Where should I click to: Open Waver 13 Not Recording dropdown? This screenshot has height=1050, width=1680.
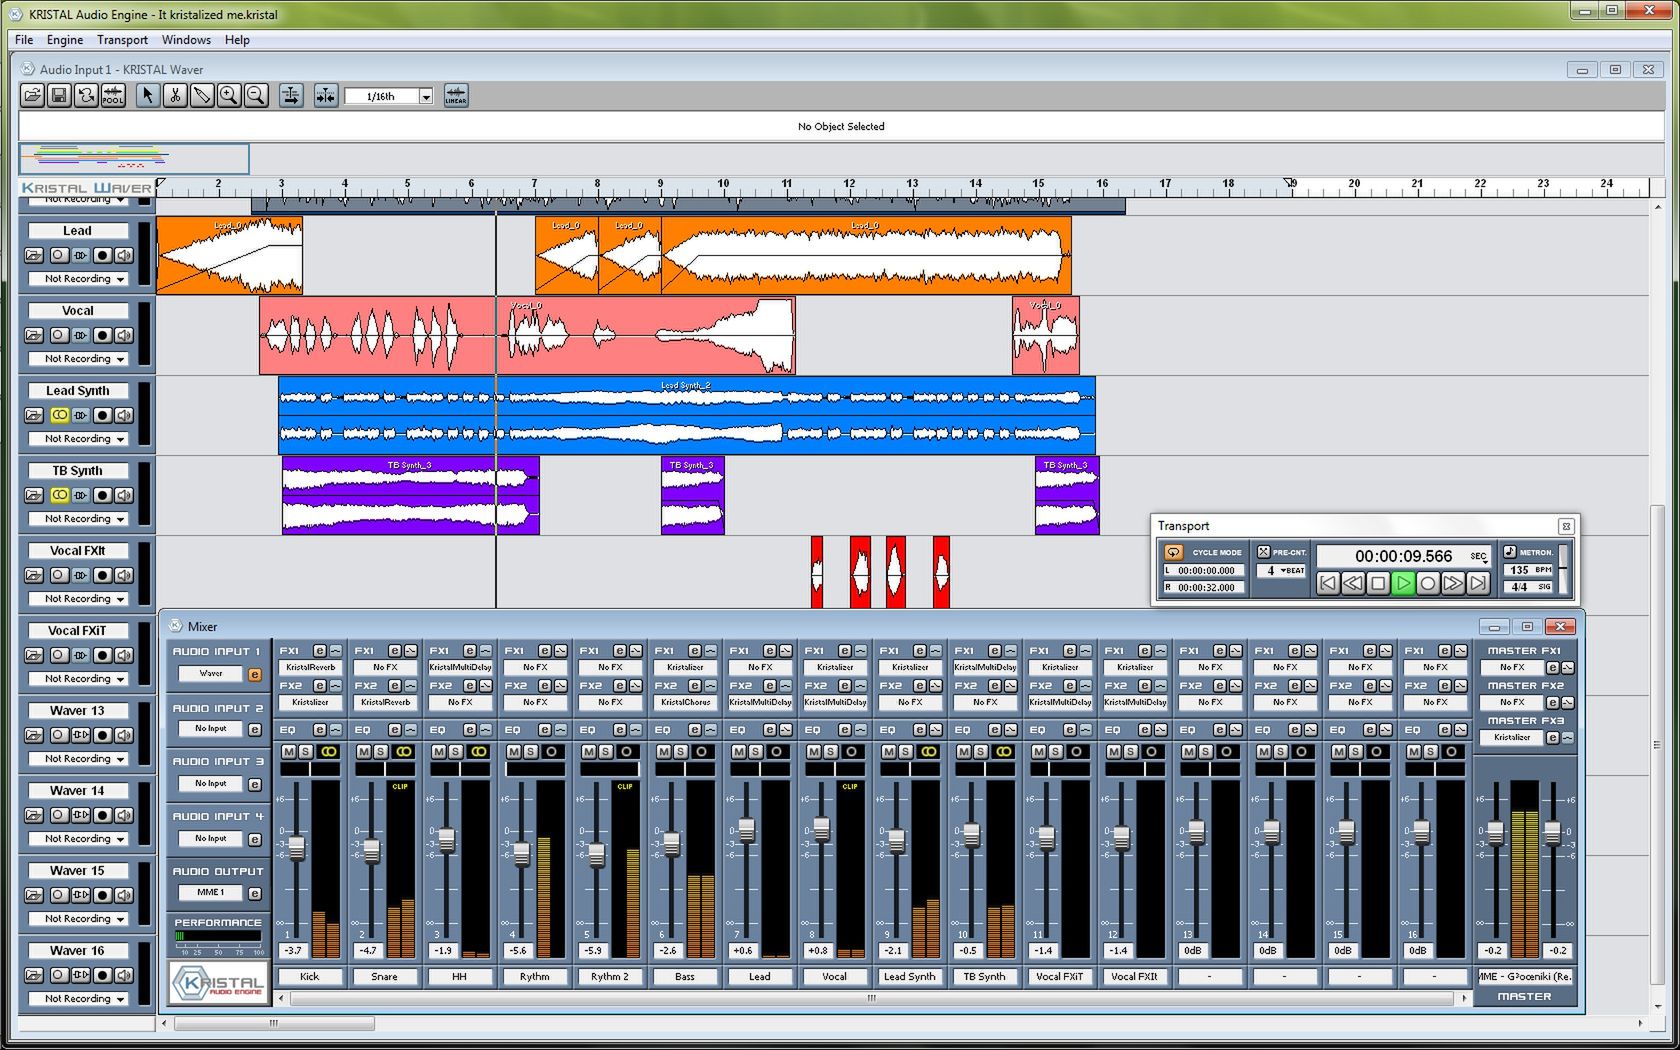pyautogui.click(x=78, y=759)
